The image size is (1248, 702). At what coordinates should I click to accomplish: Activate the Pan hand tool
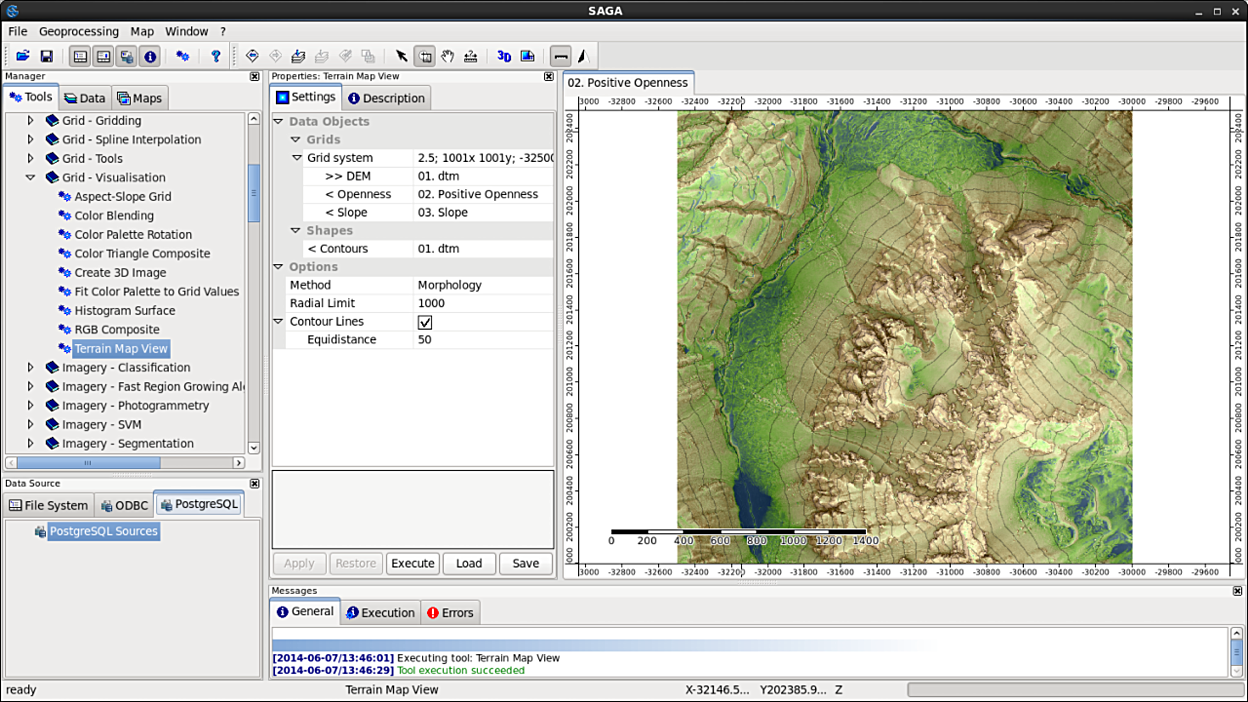[x=448, y=56]
